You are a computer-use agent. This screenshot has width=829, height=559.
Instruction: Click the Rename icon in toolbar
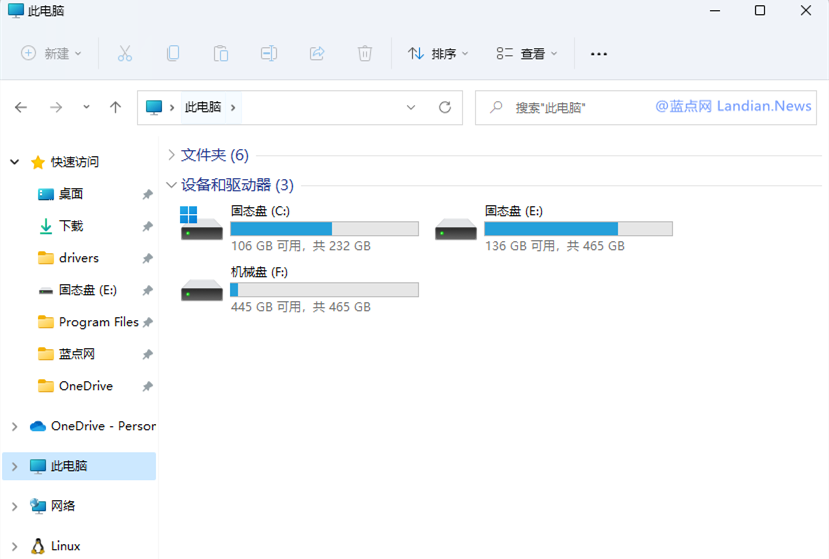(269, 54)
